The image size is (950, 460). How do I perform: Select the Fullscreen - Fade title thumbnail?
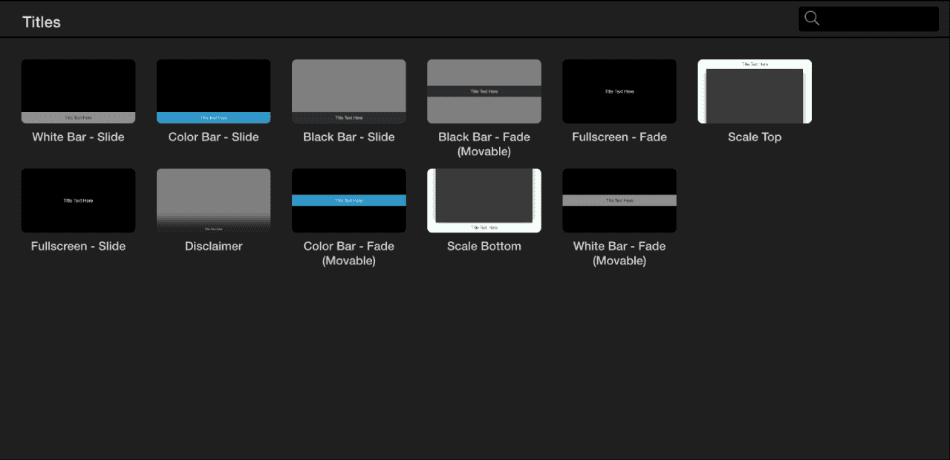pyautogui.click(x=619, y=92)
